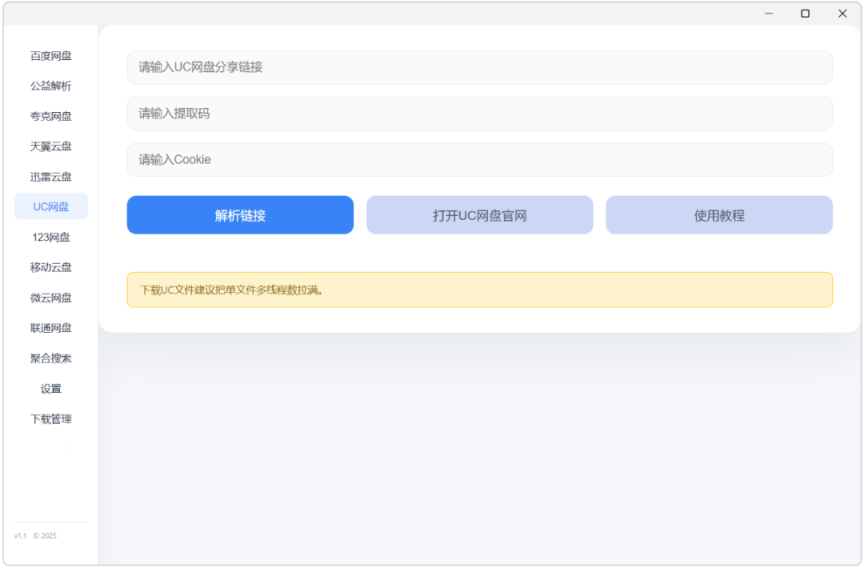Focus the 提取码 input field
Image resolution: width=864 pixels, height=568 pixels.
click(x=479, y=114)
